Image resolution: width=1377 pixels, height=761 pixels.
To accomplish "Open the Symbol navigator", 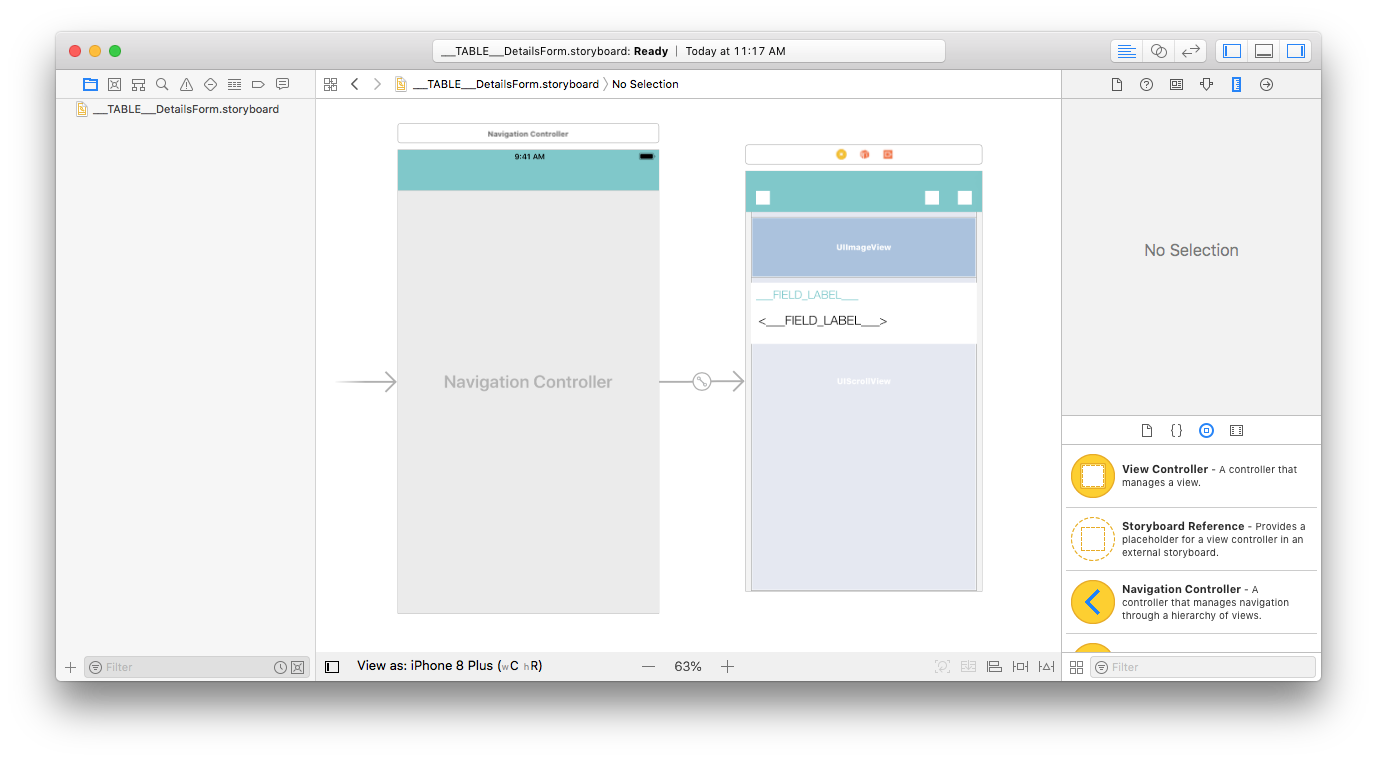I will click(138, 84).
